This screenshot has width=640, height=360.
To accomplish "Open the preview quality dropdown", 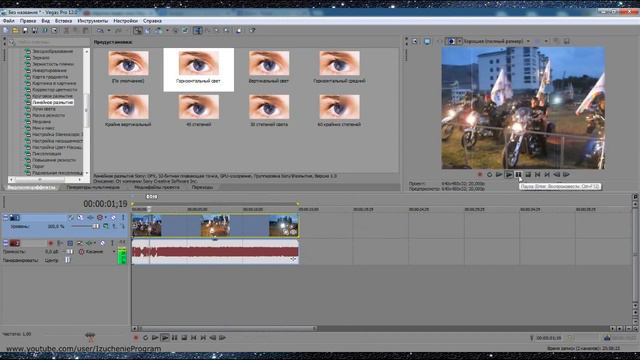I will [x=528, y=41].
